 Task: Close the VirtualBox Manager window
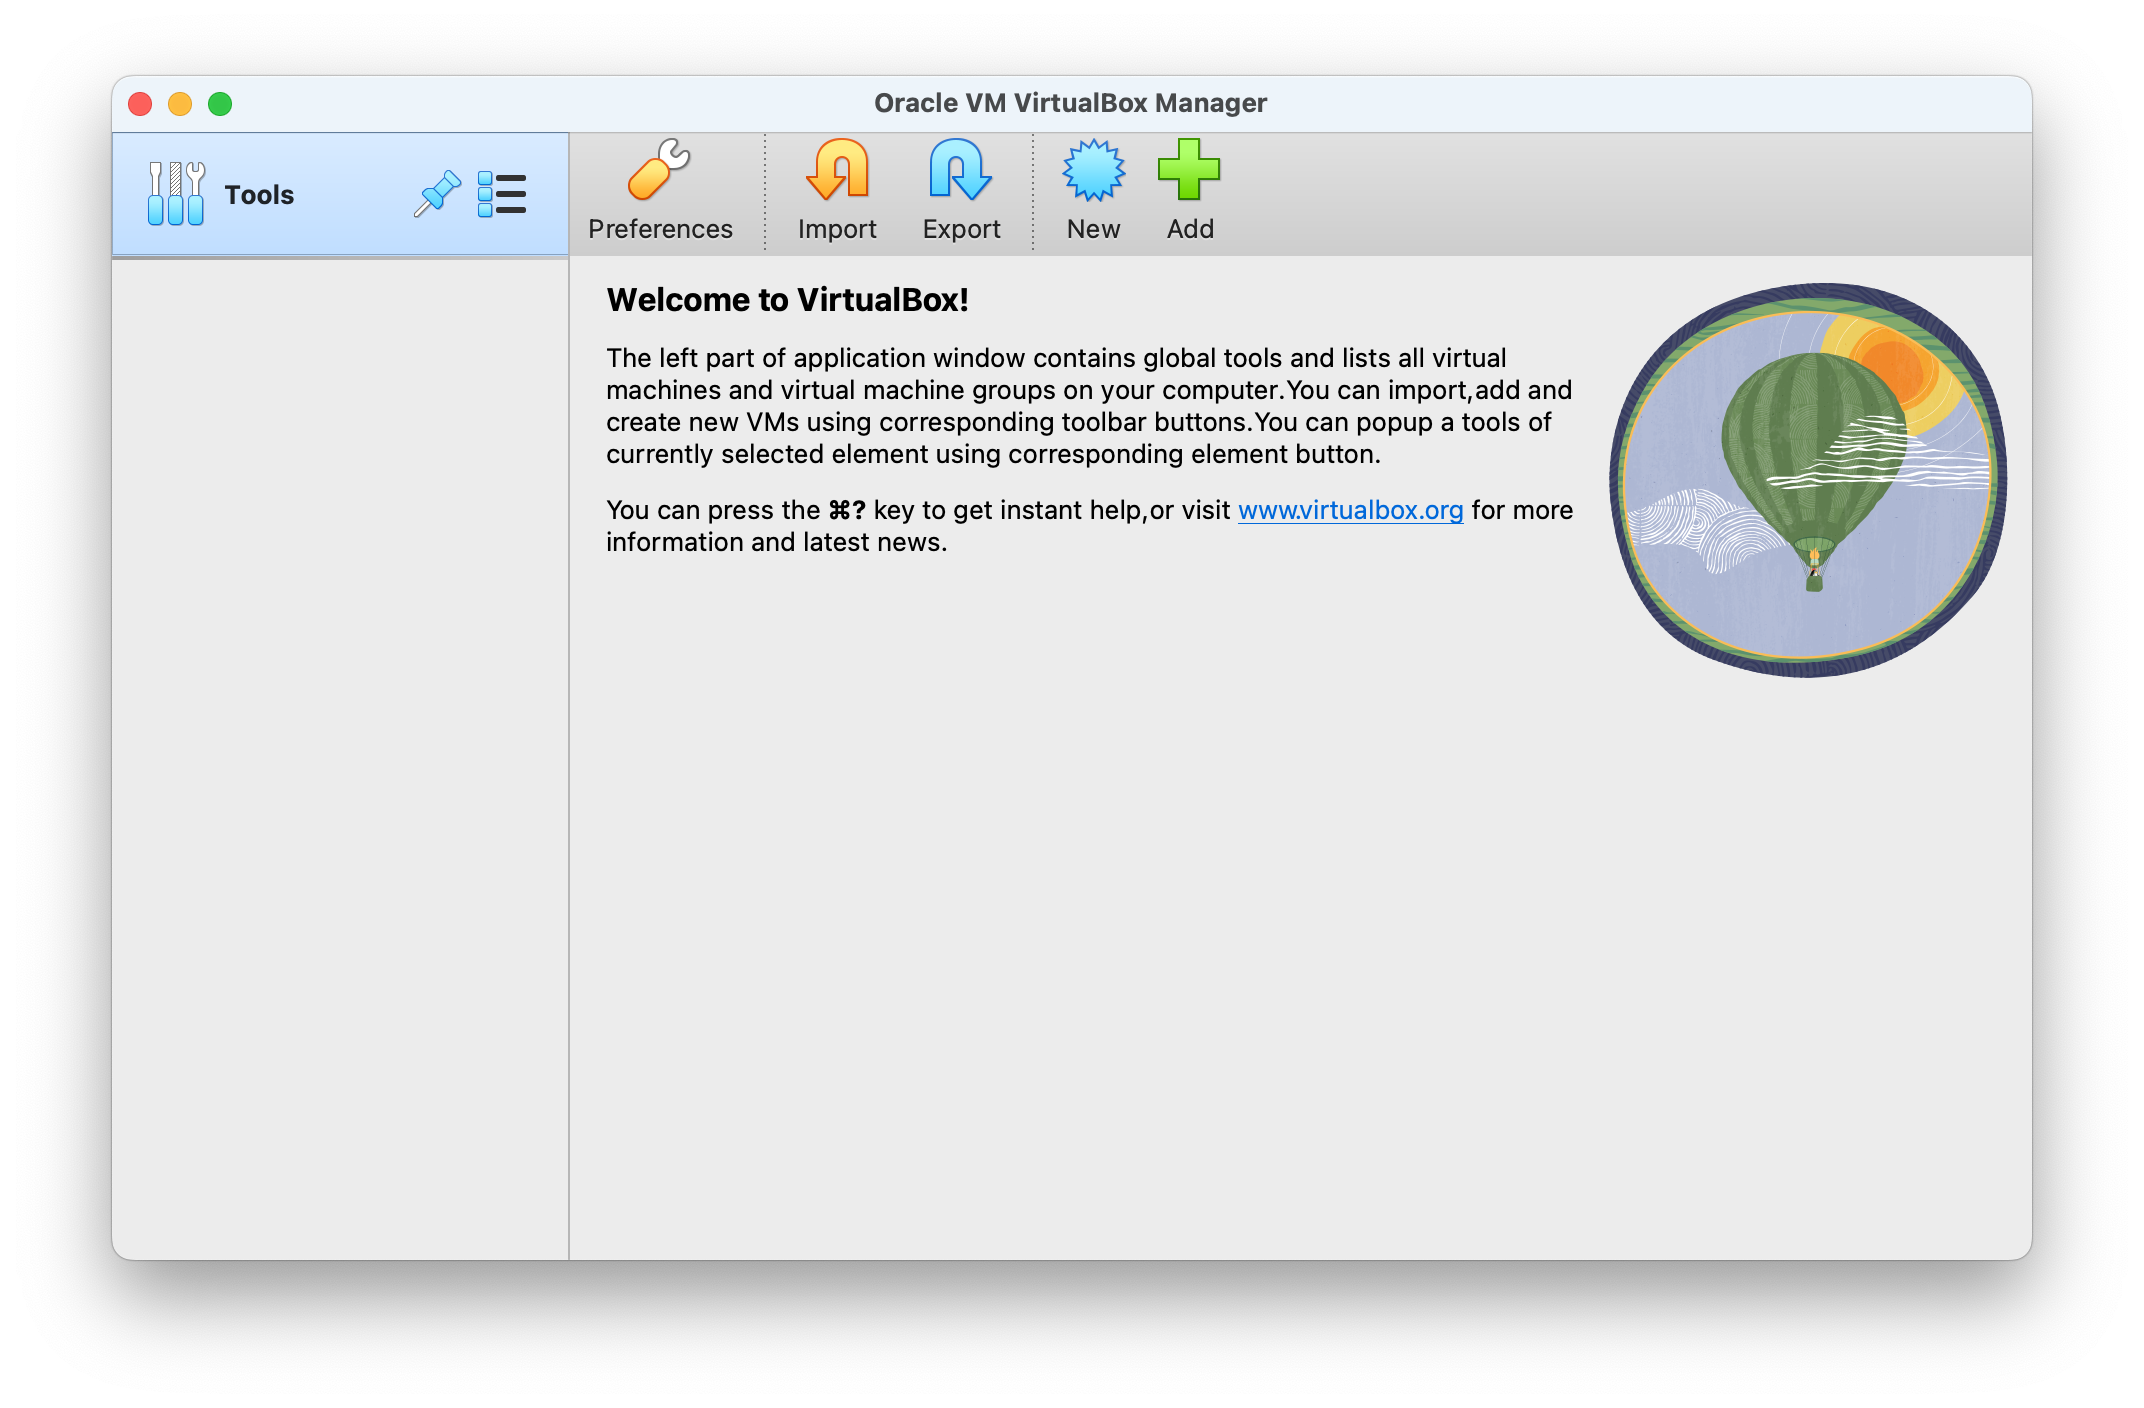point(140,104)
